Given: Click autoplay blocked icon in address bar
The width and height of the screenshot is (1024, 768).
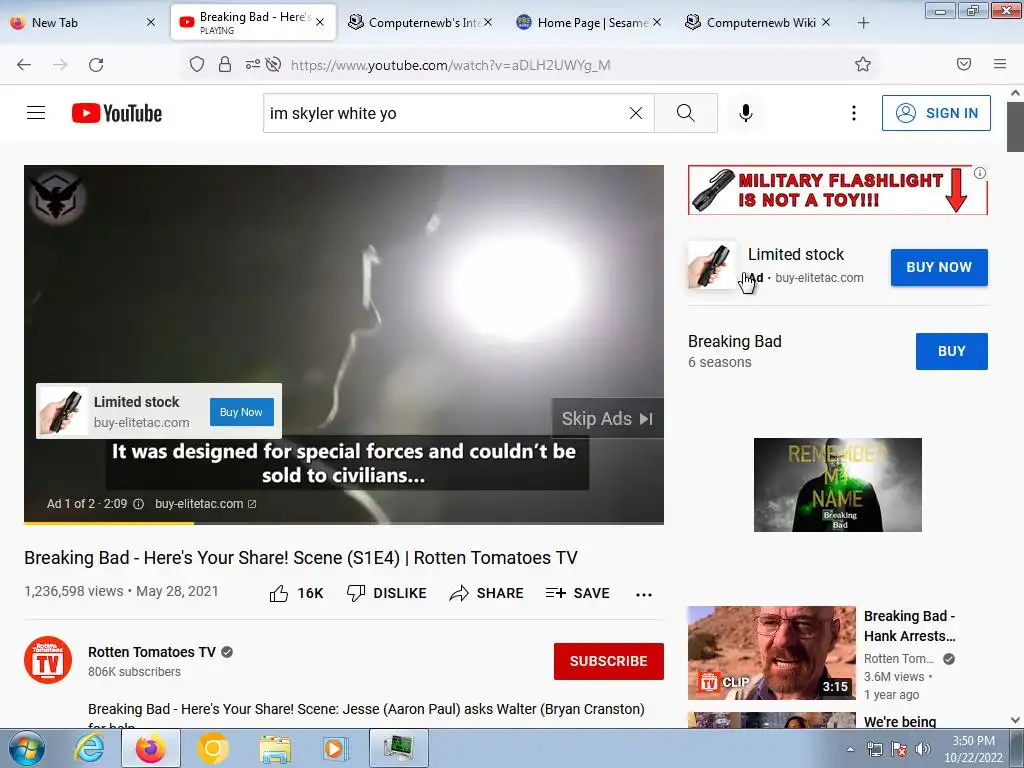Looking at the screenshot, I should (x=274, y=64).
